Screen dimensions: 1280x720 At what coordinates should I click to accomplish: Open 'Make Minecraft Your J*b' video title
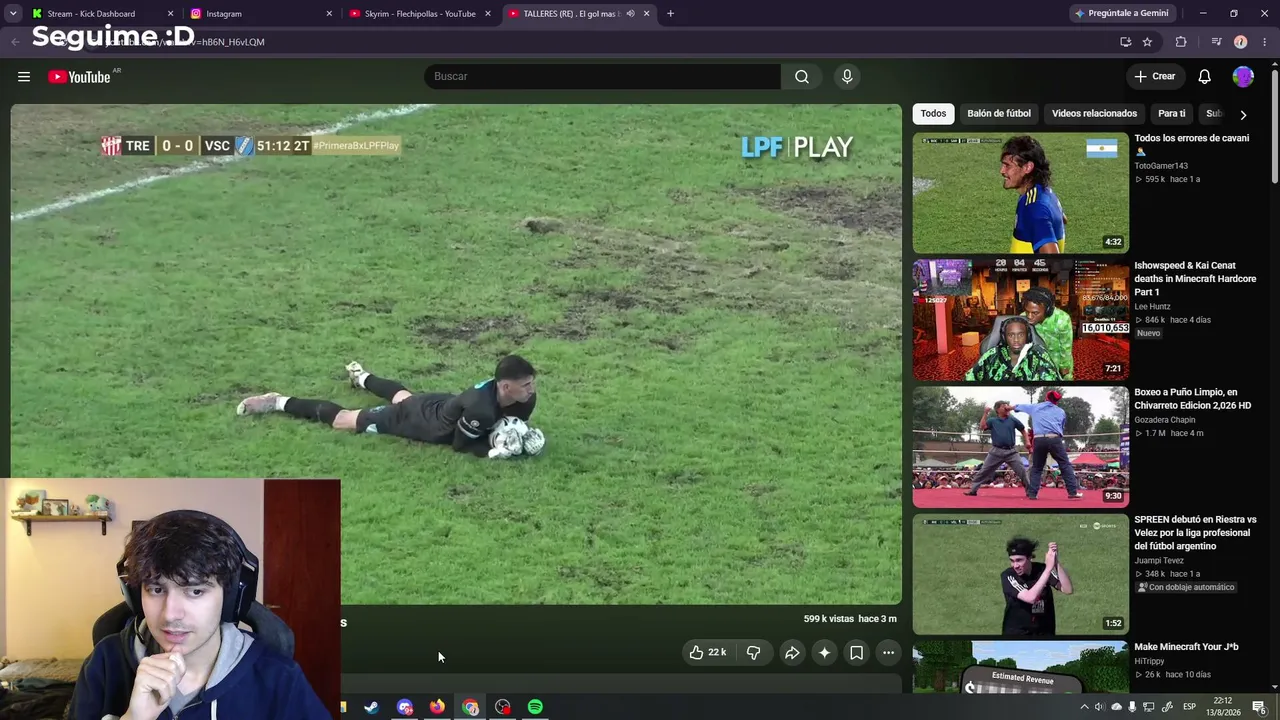pyautogui.click(x=1186, y=647)
